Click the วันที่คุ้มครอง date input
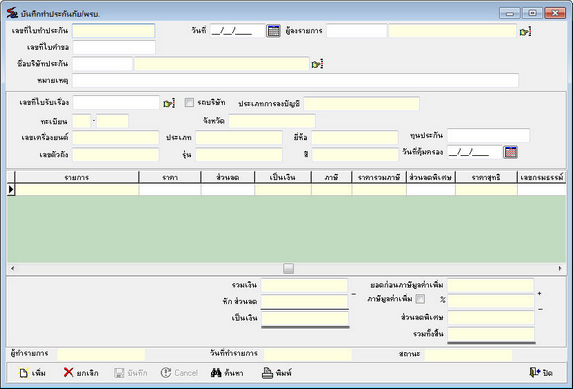This screenshot has height=389, width=573. pyautogui.click(x=475, y=152)
